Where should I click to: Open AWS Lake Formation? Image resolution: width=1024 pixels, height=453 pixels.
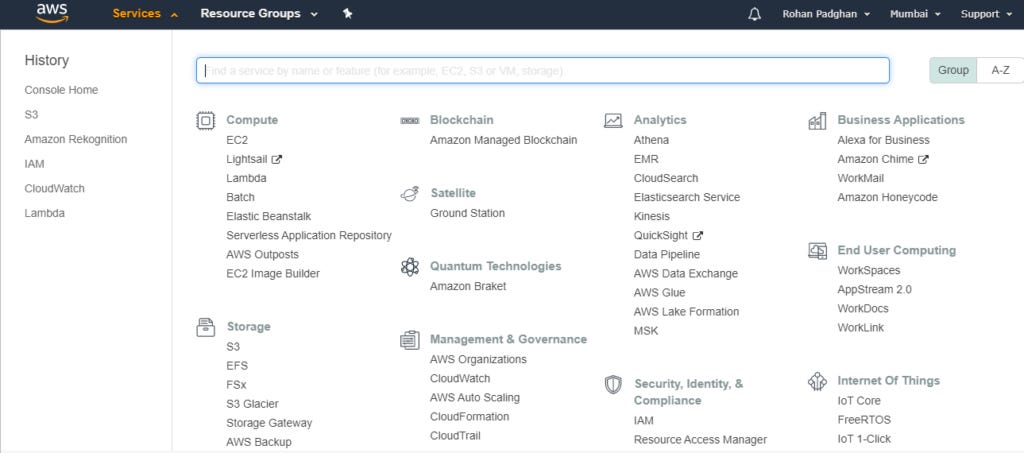[686, 312]
